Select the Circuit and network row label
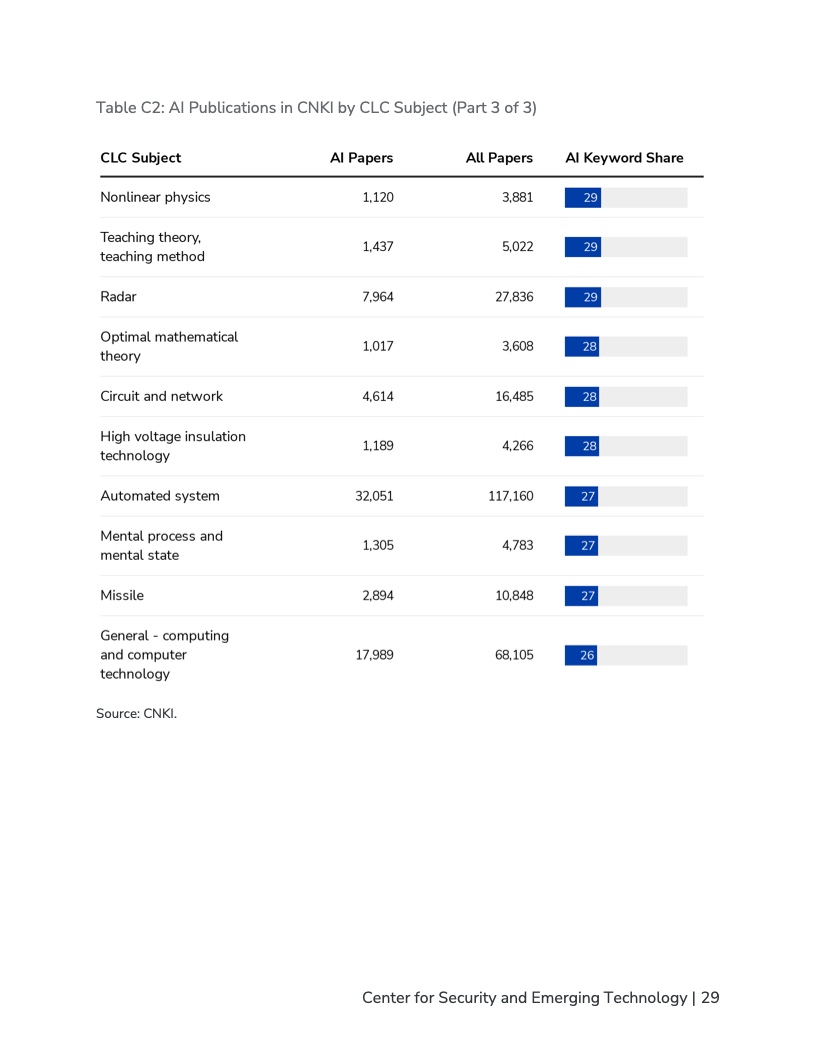 [162, 397]
